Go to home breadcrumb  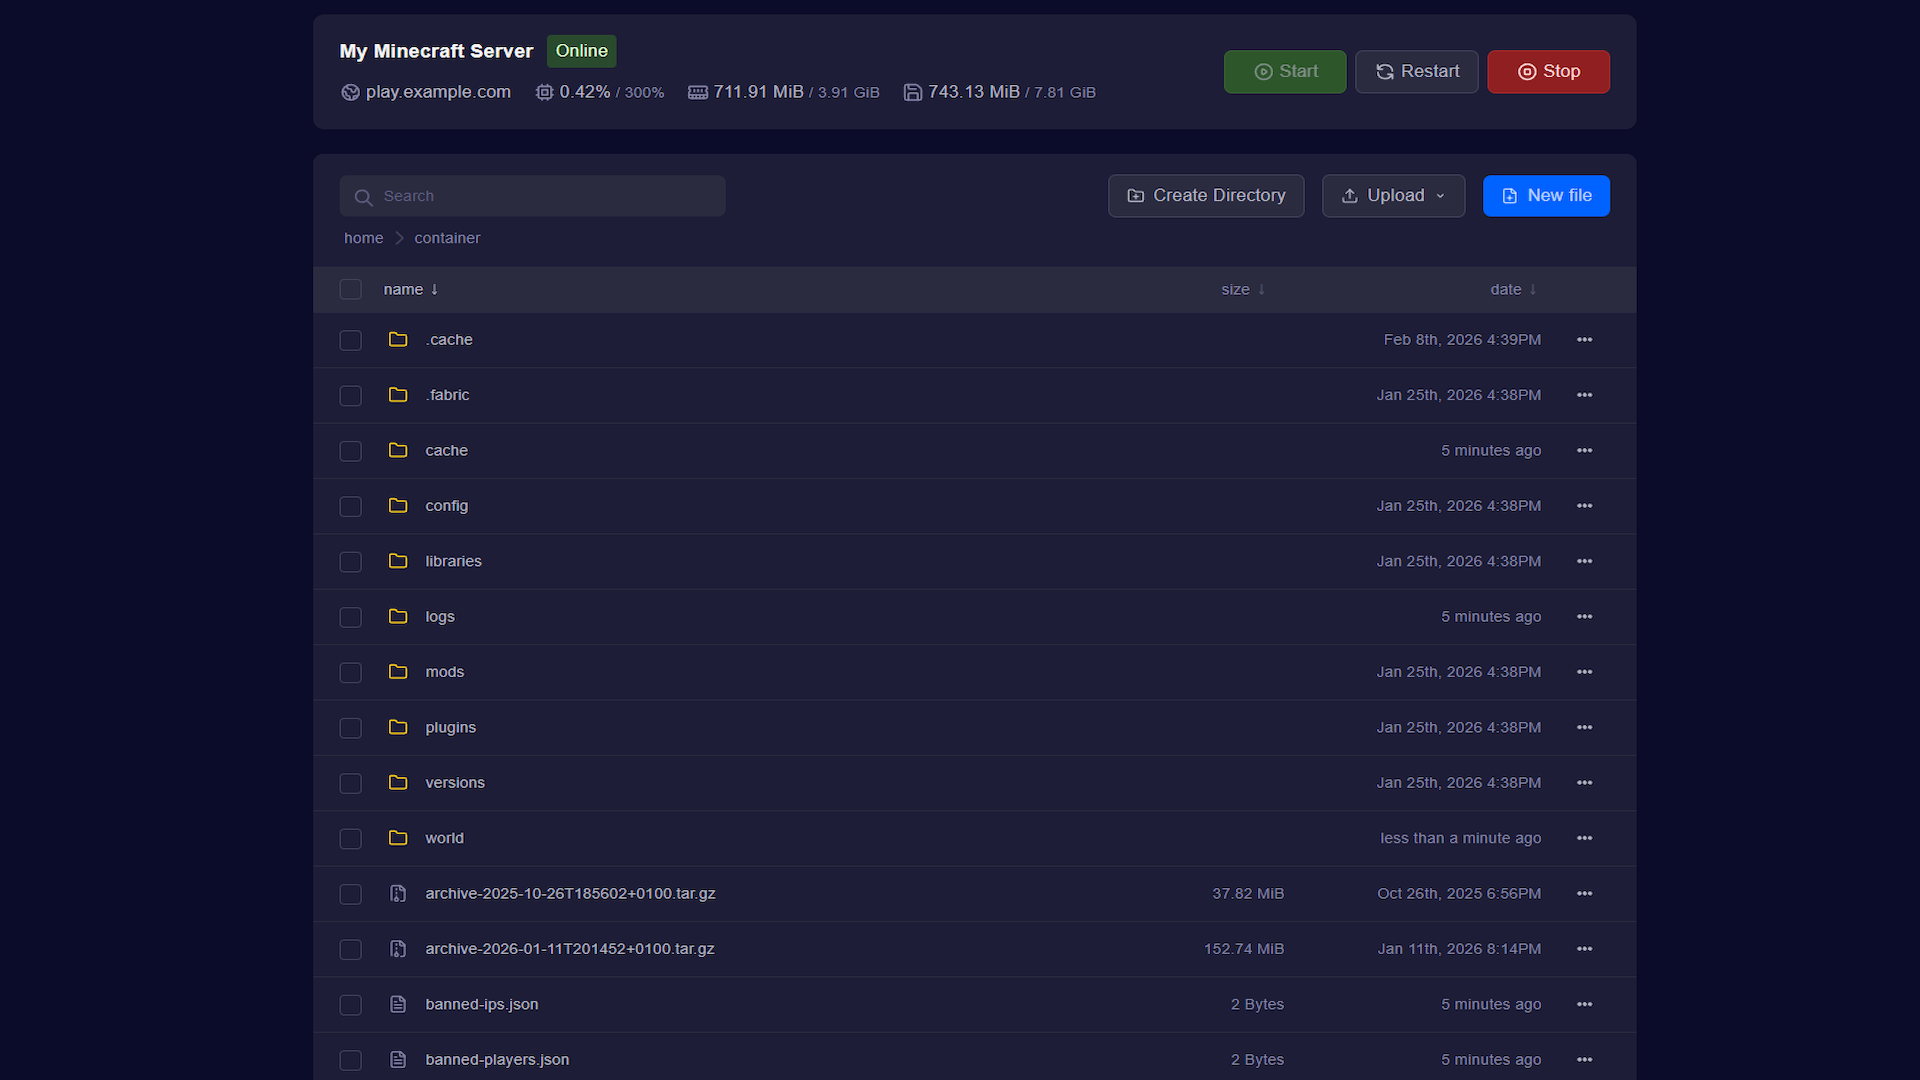(363, 238)
